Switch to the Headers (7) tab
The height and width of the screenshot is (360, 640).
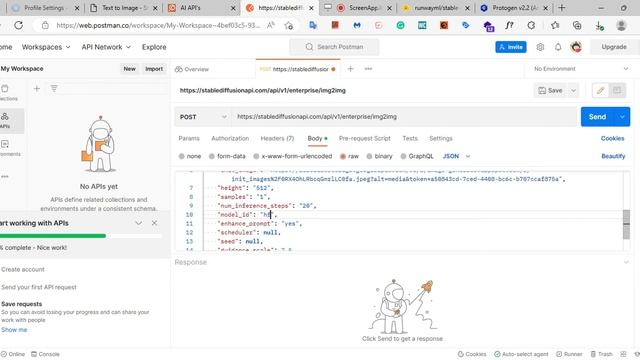(277, 138)
